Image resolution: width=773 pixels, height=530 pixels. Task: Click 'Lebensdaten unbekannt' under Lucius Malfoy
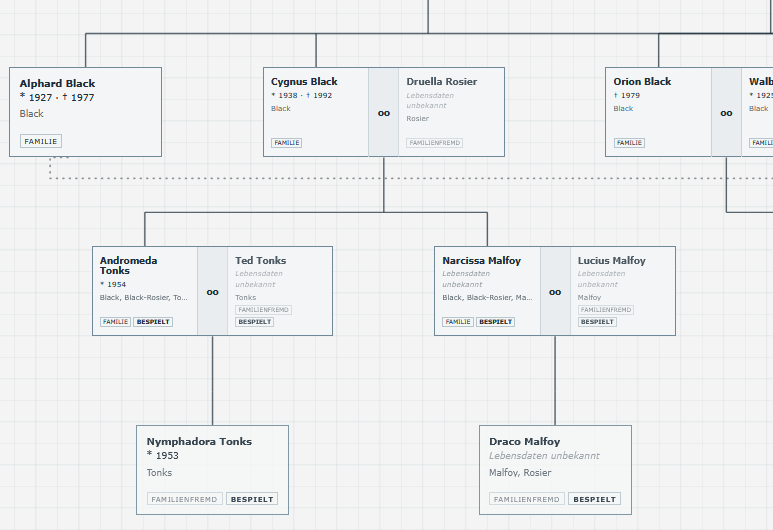pyautogui.click(x=601, y=279)
